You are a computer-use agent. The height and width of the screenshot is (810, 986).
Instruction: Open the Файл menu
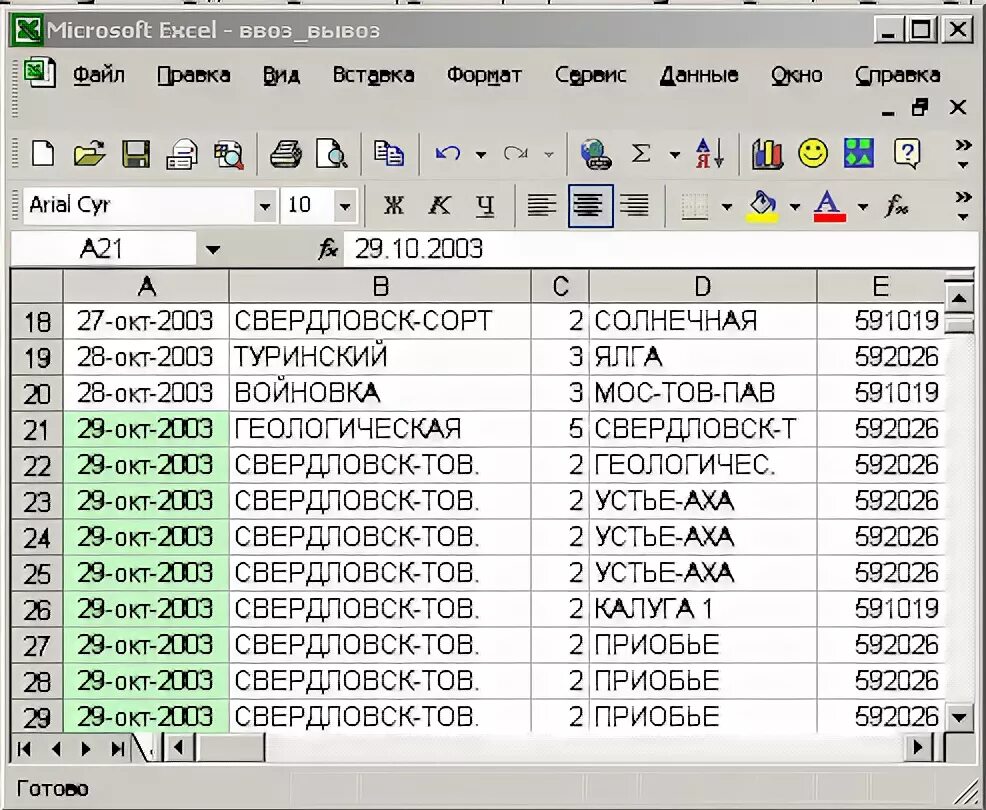(x=99, y=75)
